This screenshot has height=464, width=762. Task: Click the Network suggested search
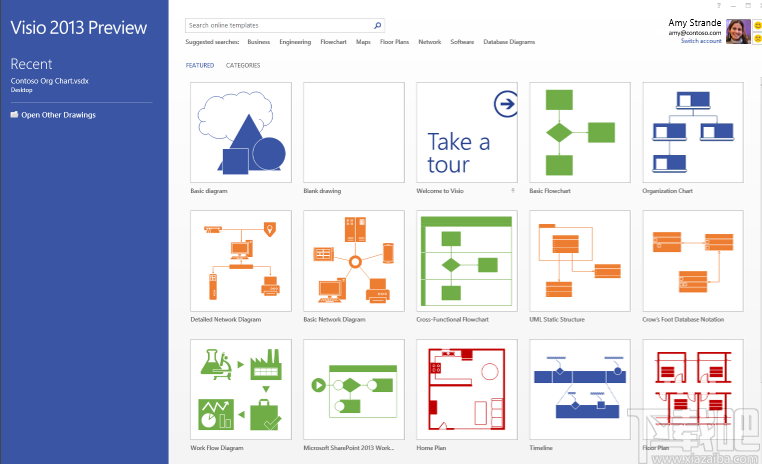click(x=430, y=42)
